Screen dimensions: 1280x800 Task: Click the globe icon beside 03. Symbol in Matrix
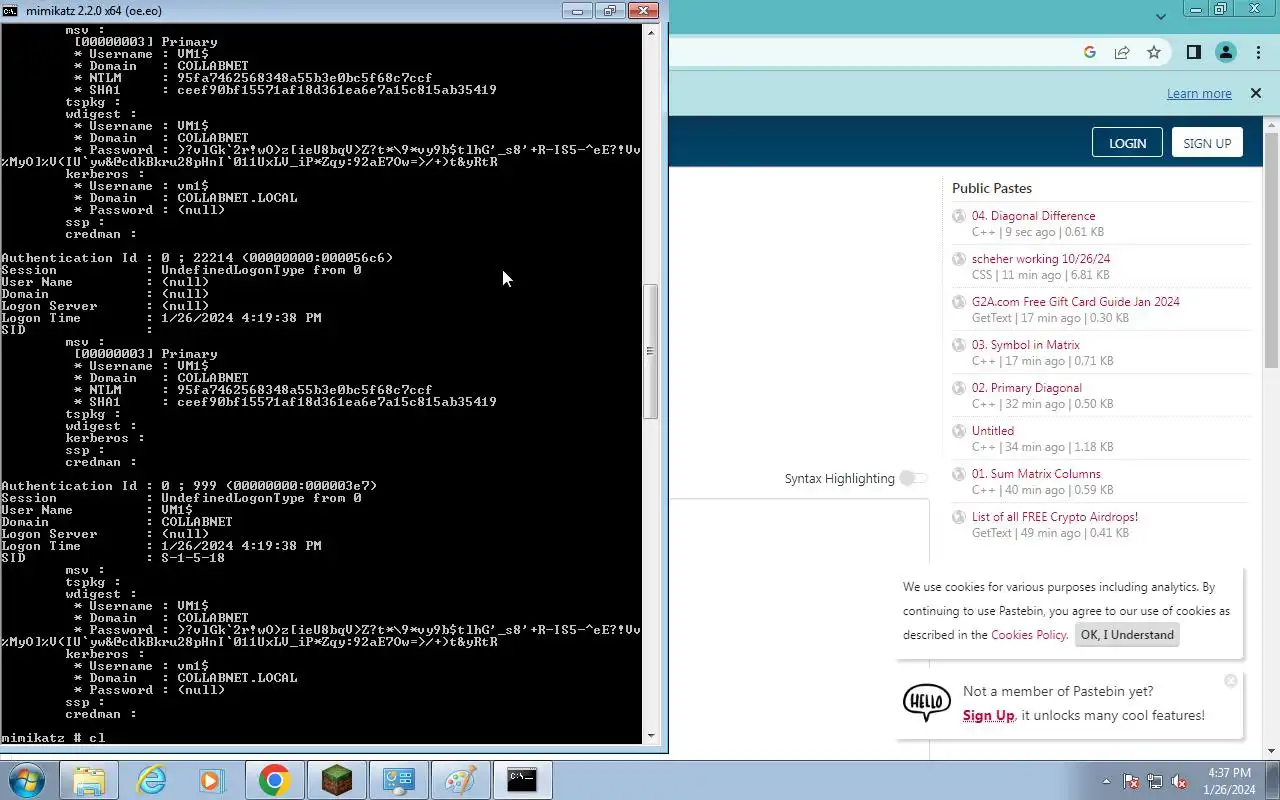pos(959,345)
